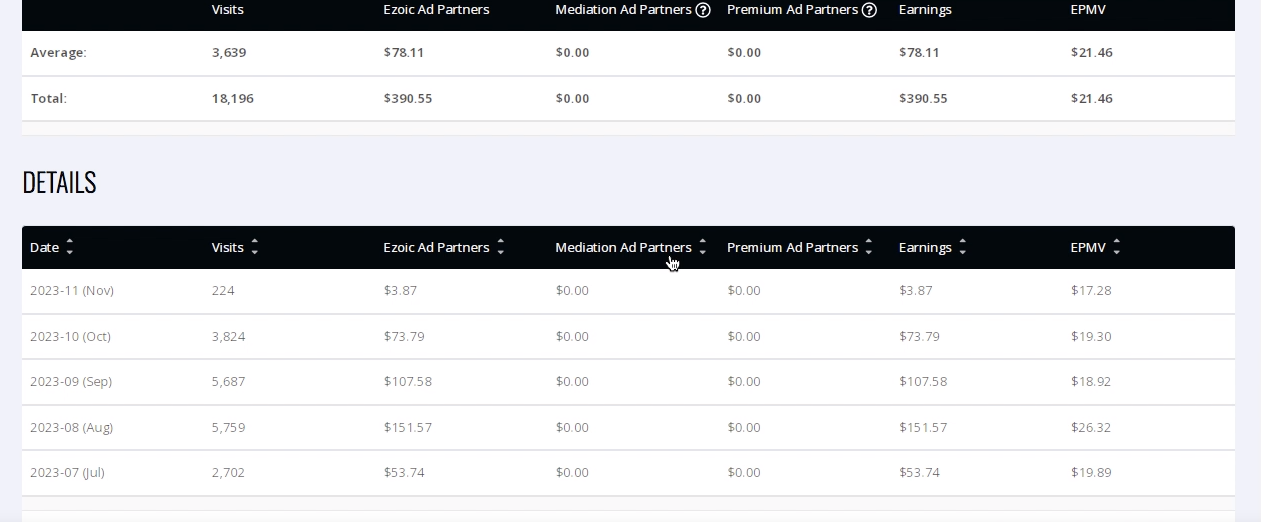The width and height of the screenshot is (1261, 522).
Task: Select the 2023-07 (Jul) row date
Action: pos(67,472)
